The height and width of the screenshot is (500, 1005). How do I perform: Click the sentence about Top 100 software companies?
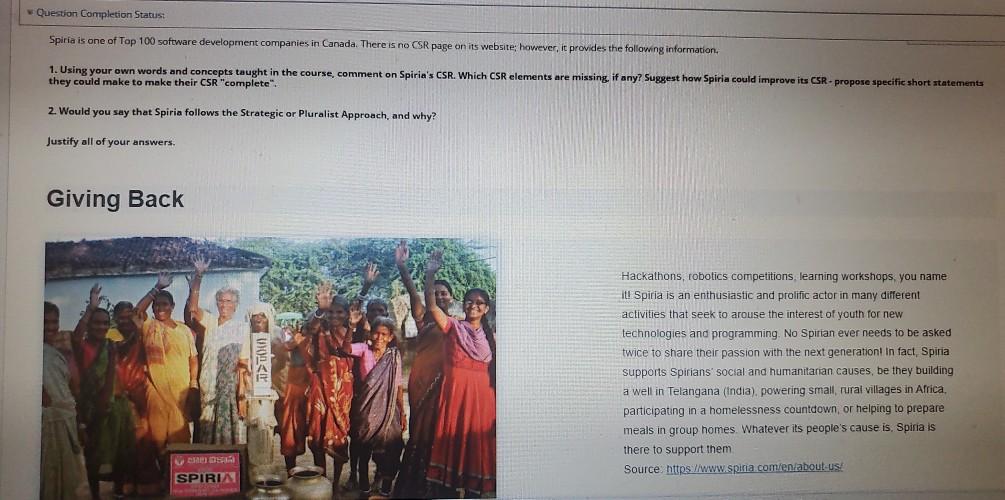[x=383, y=44]
